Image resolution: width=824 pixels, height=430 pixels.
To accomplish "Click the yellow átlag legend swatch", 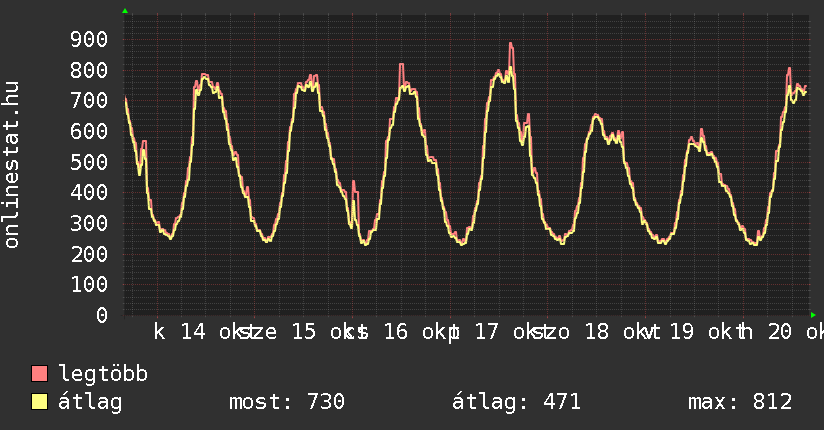I will click(x=40, y=402).
